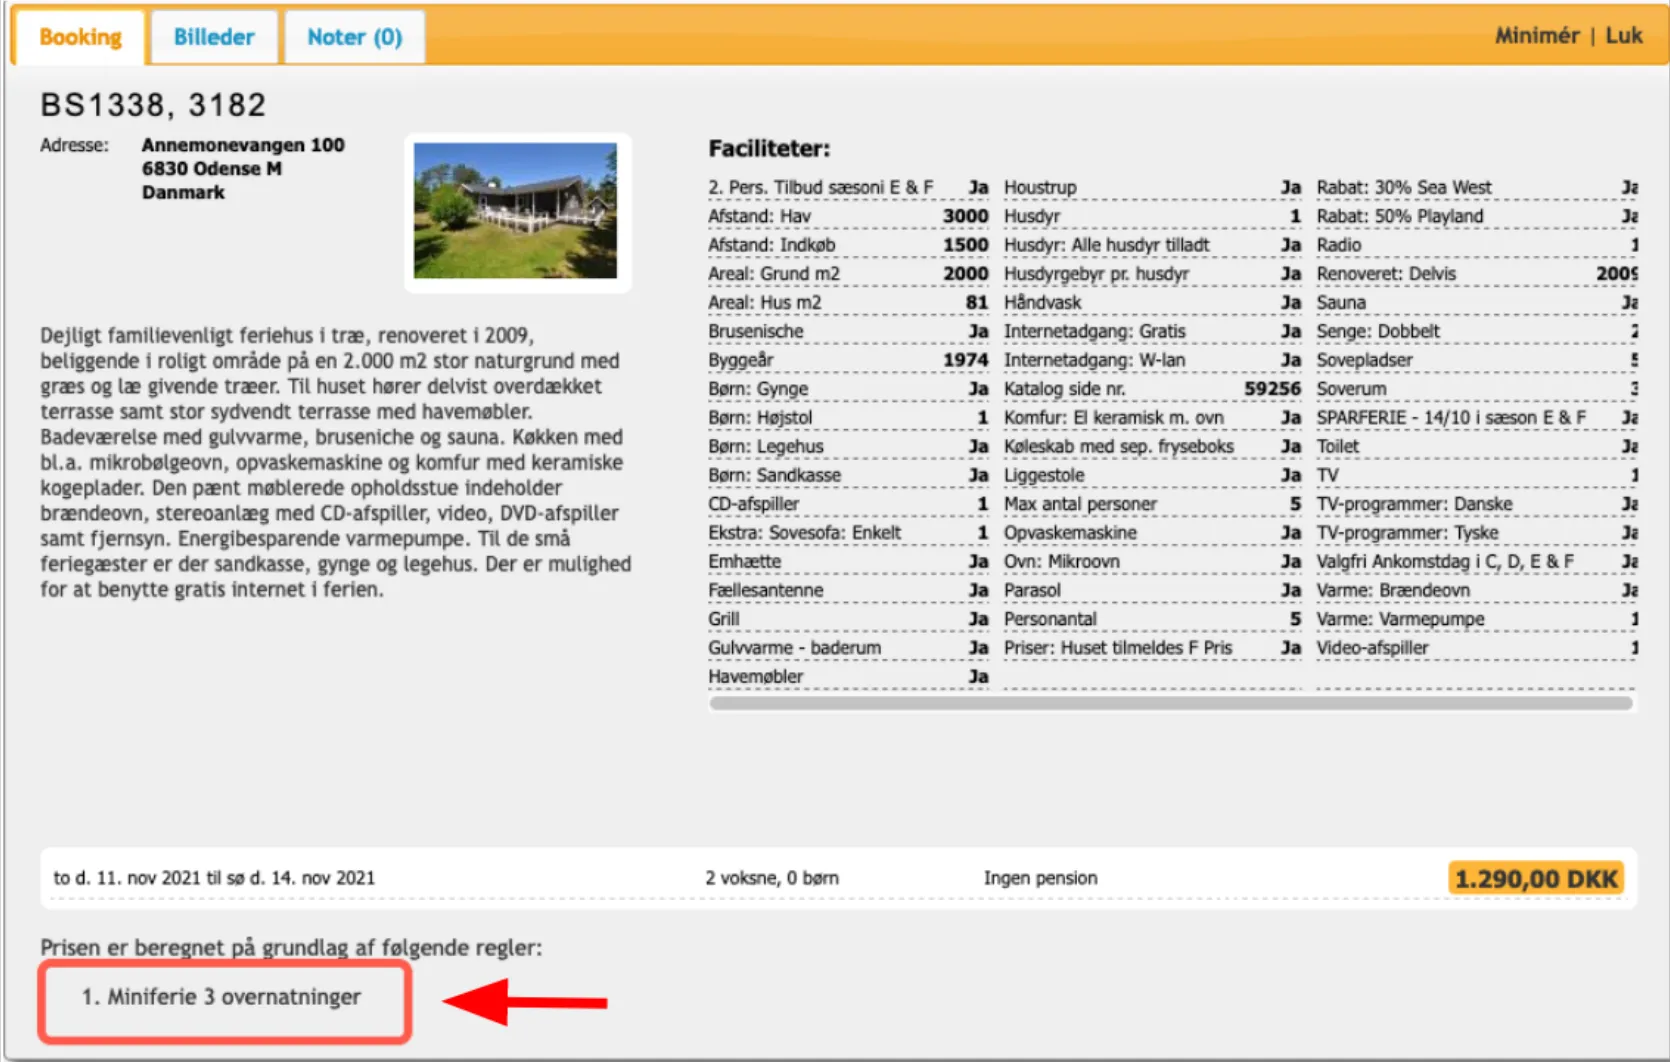The width and height of the screenshot is (1670, 1062).
Task: Click the Ingen pension label
Action: [1040, 878]
